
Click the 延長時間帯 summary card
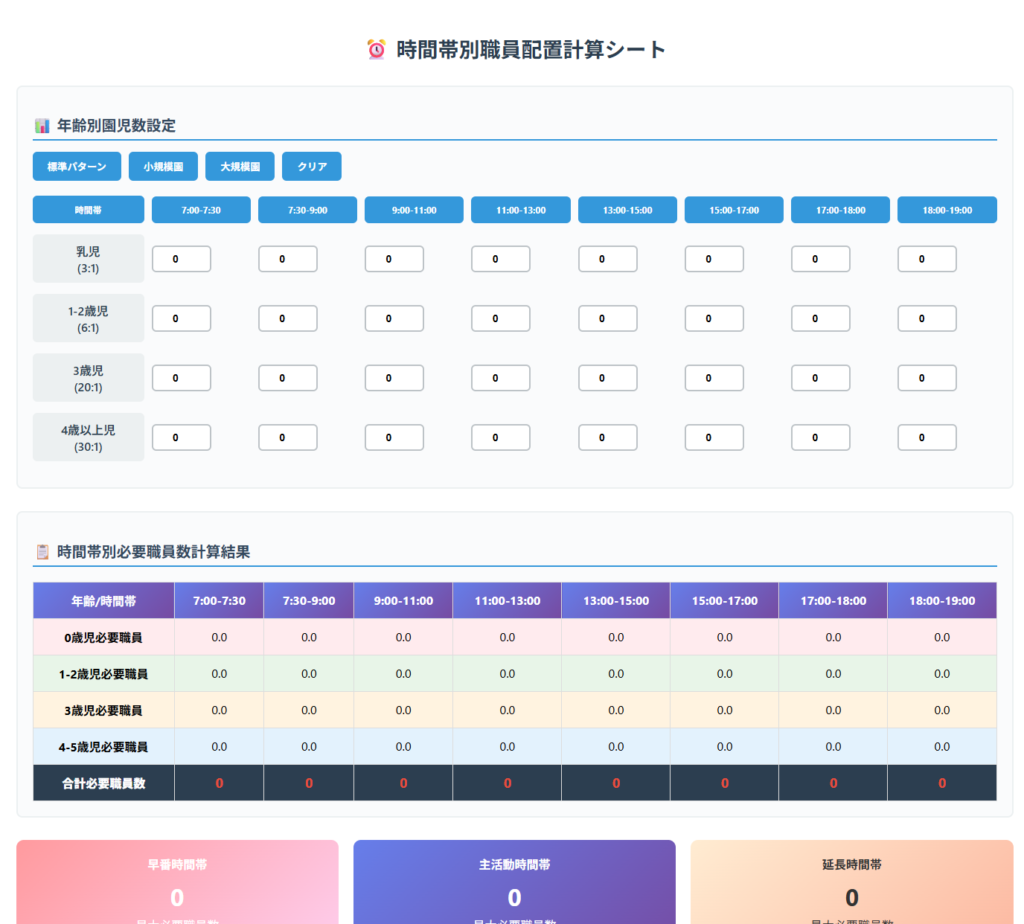851,882
